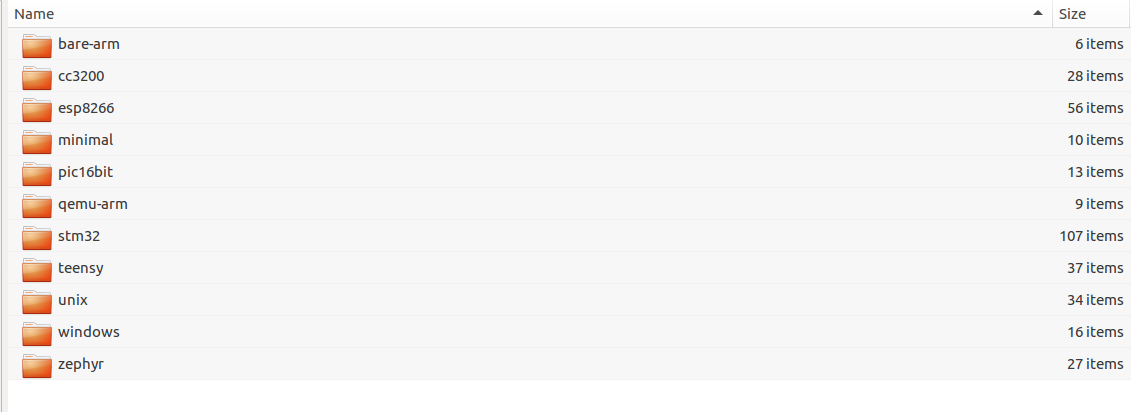Viewport: 1131px width, 412px height.
Task: Select the cc3200 folder icon
Action: [36, 77]
